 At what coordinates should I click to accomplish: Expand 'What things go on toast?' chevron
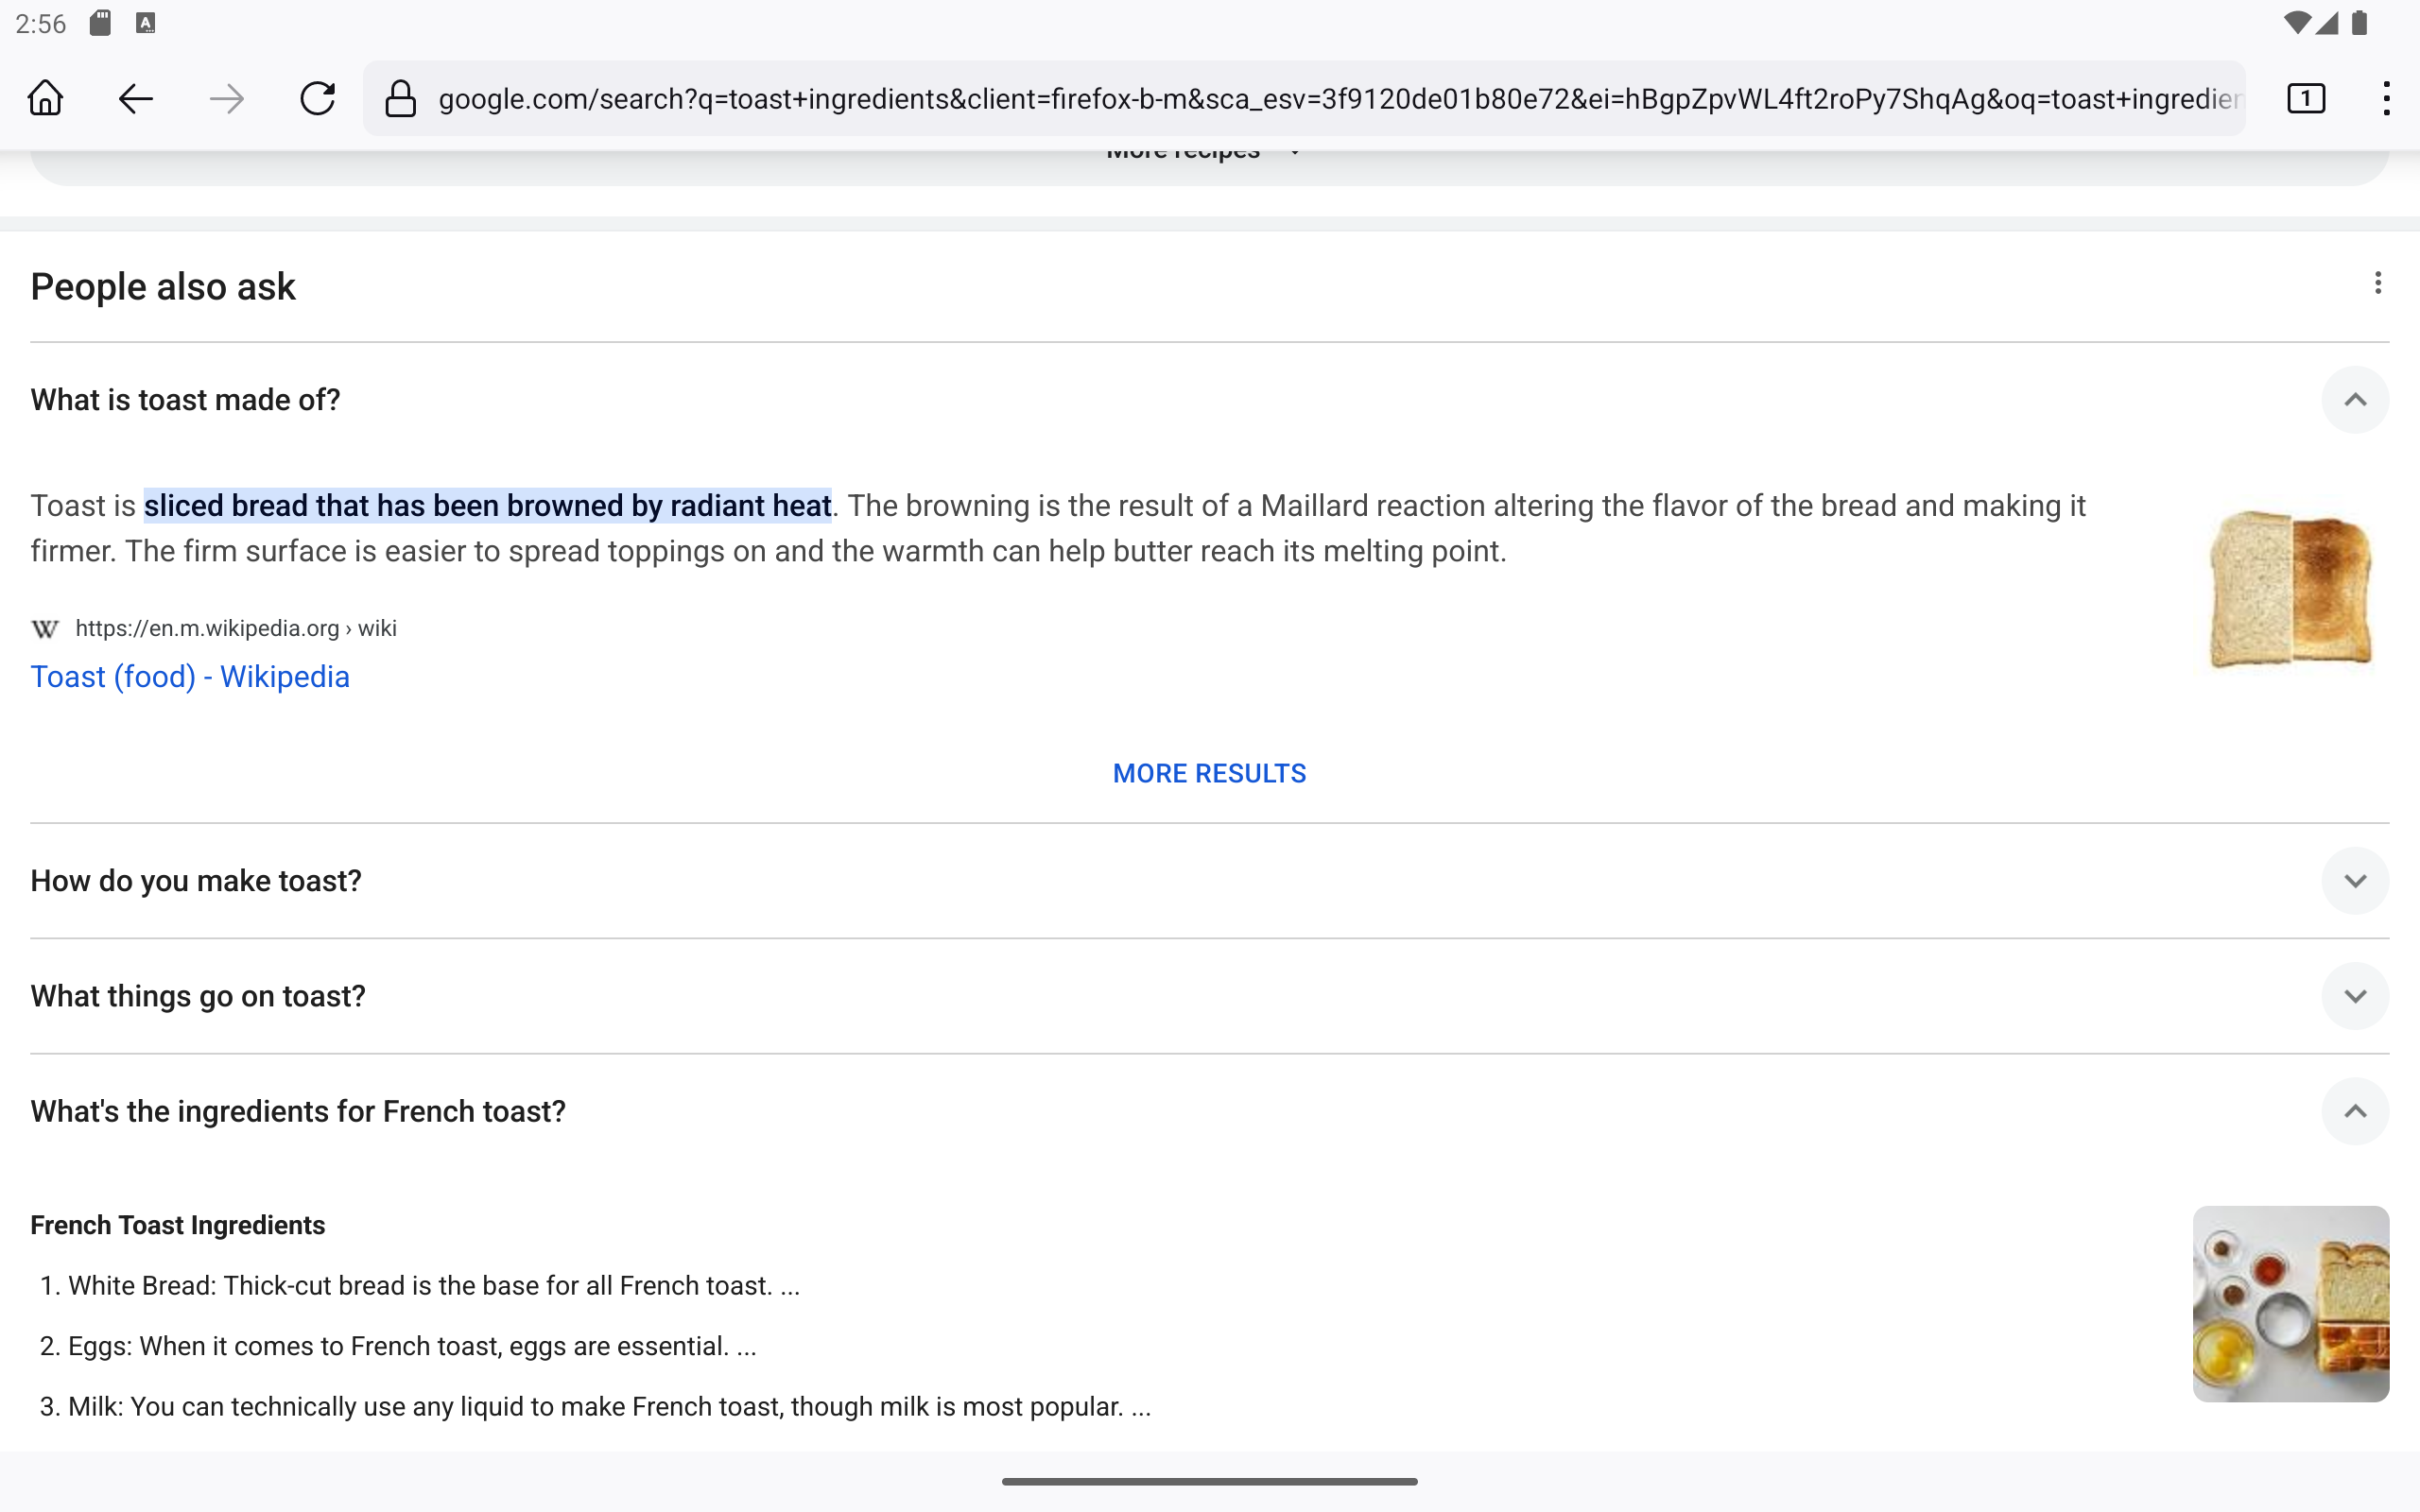click(2355, 996)
